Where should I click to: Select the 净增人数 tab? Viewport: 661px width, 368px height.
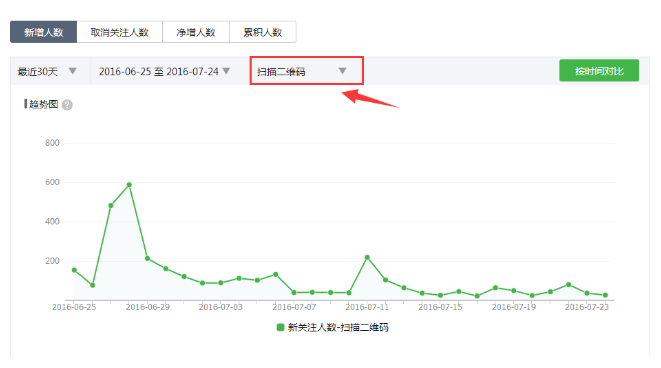click(x=196, y=32)
